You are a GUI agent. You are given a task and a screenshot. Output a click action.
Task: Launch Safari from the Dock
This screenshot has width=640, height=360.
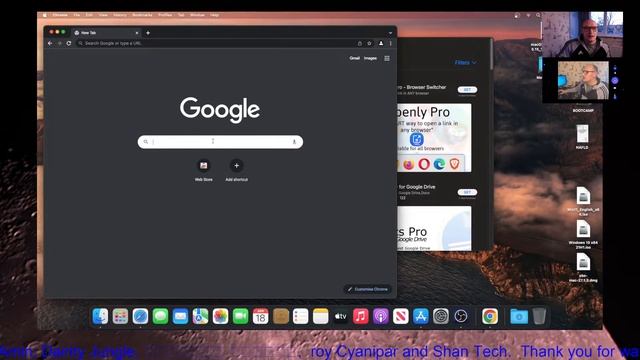coord(140,316)
